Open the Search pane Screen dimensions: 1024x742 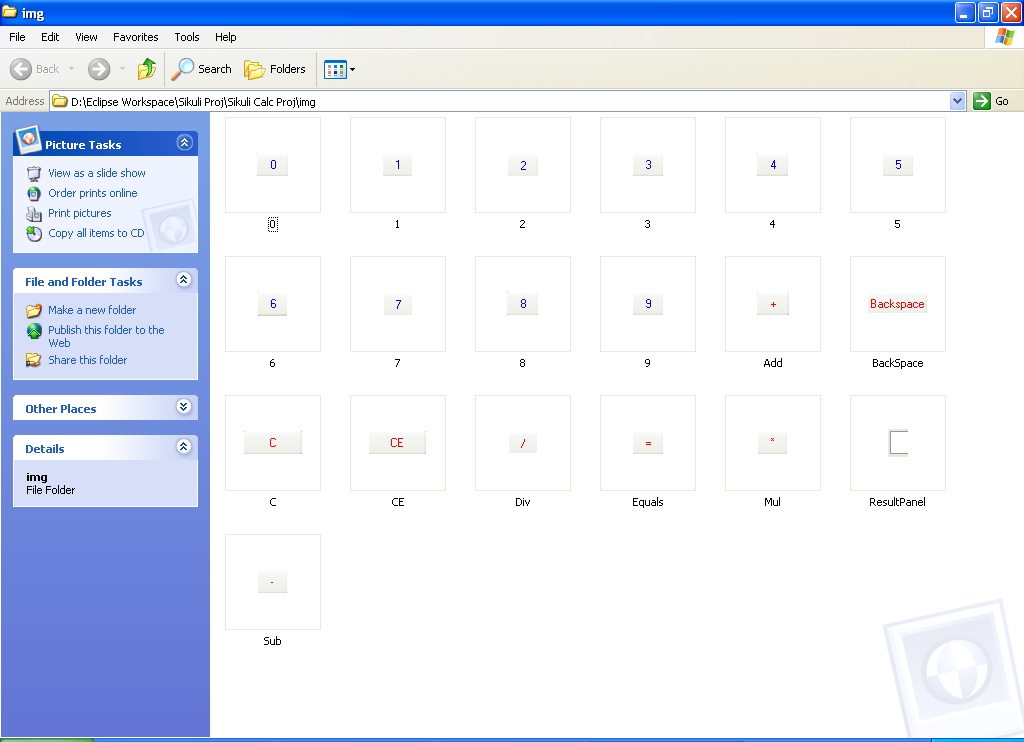coord(200,68)
